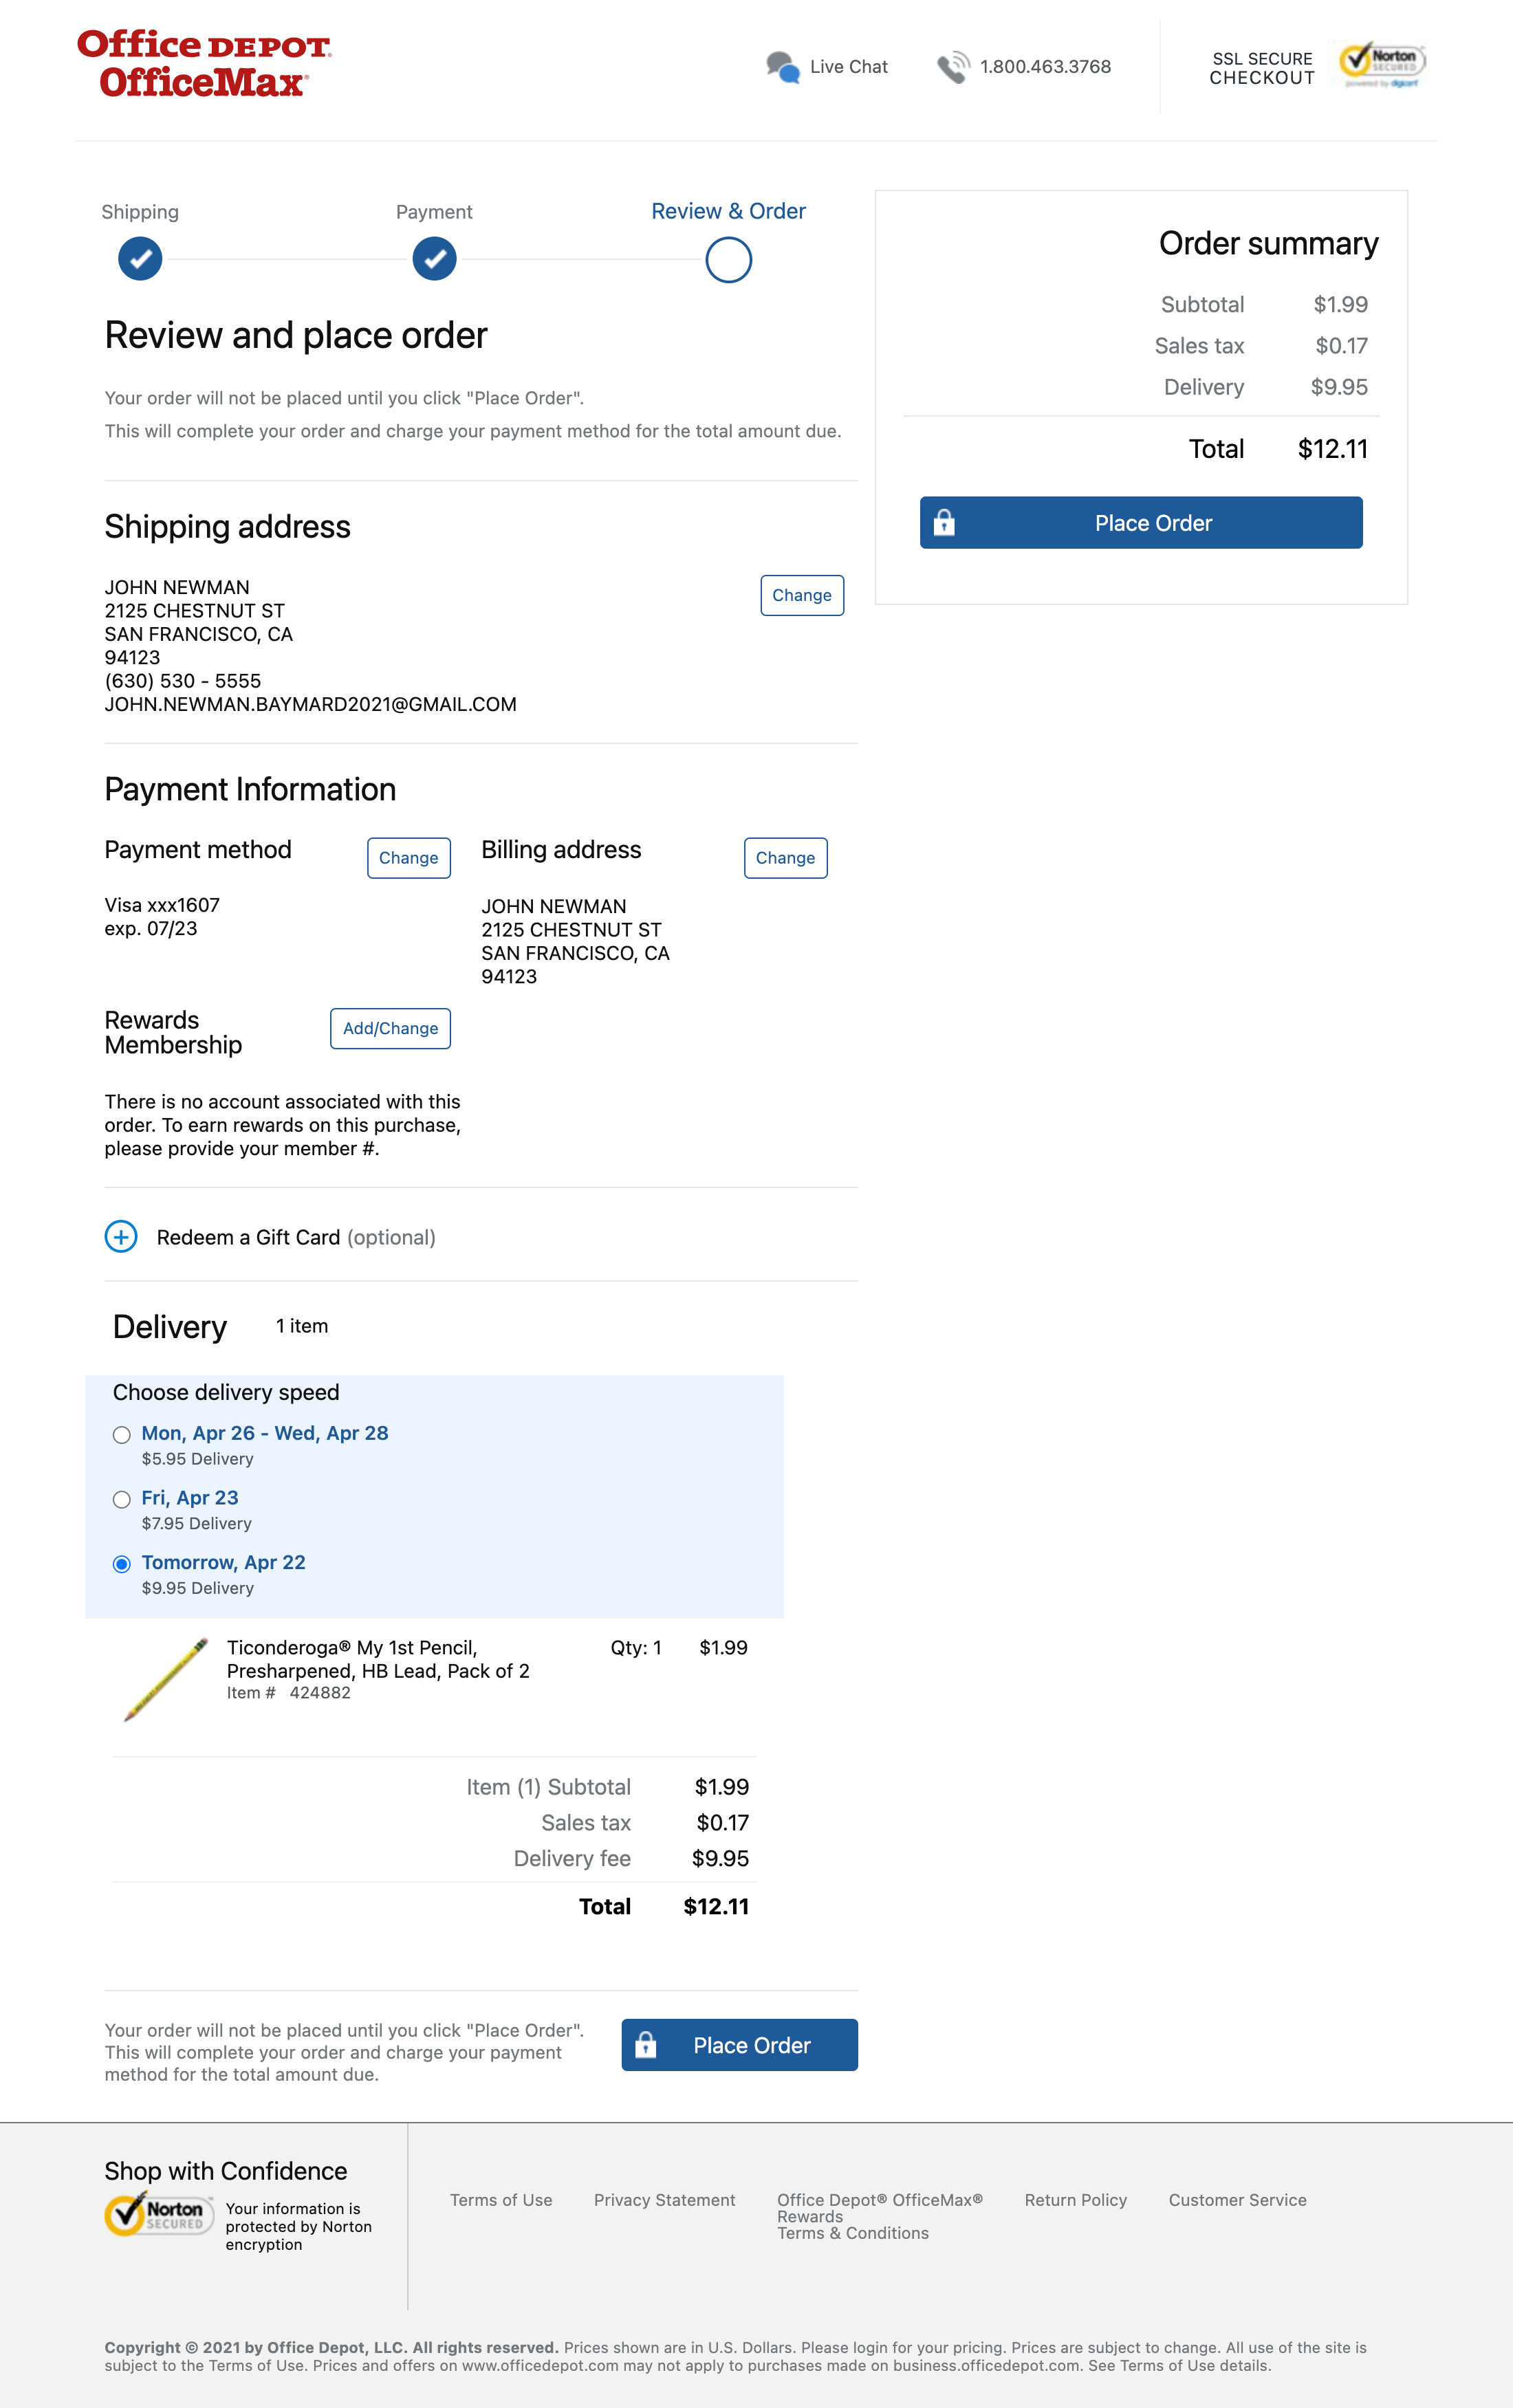Open the Customer Service page
The height and width of the screenshot is (2408, 1513).
1238,2201
